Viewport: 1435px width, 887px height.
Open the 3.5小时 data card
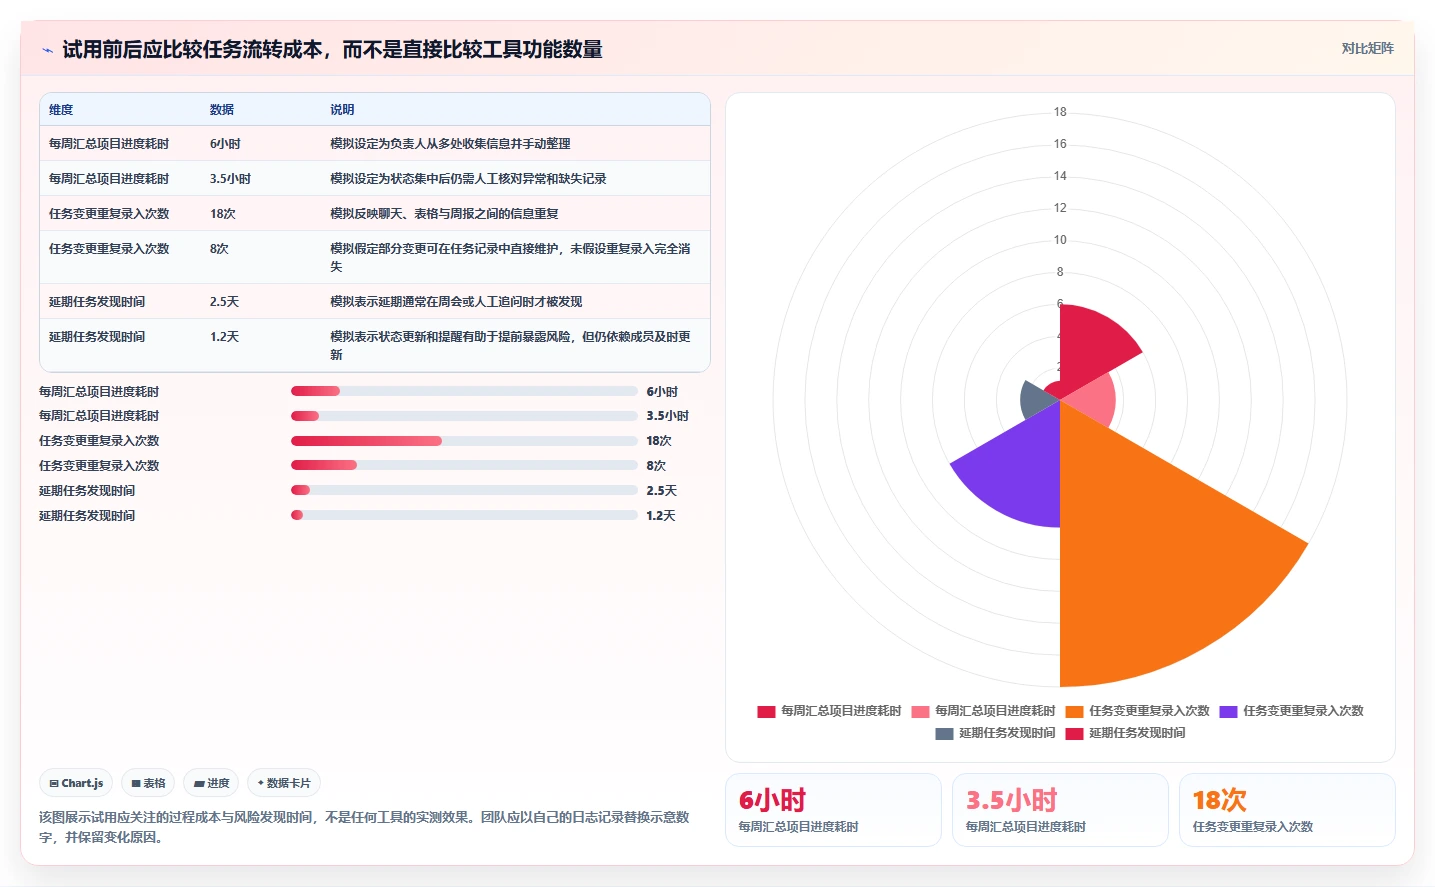point(1060,810)
